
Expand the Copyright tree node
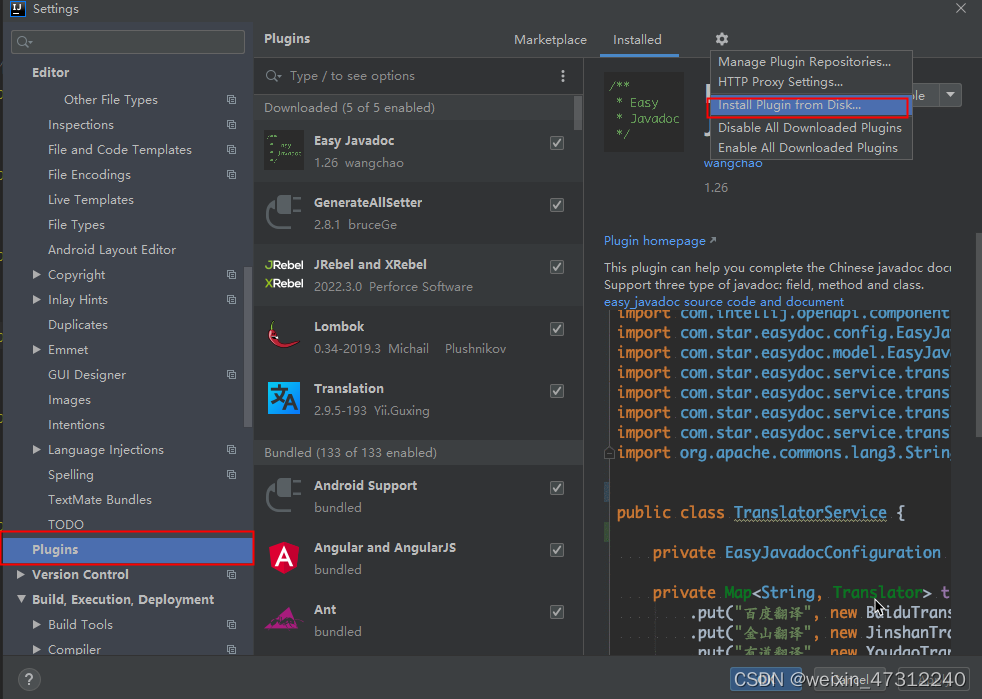tap(36, 274)
